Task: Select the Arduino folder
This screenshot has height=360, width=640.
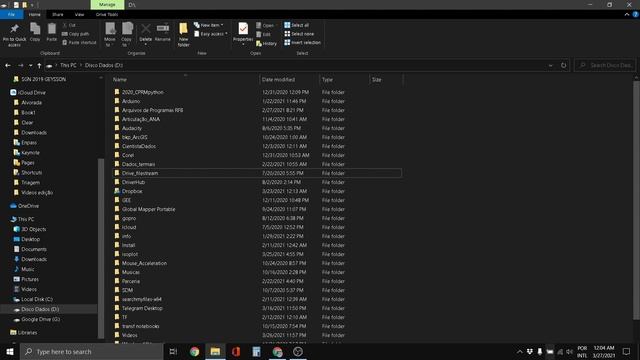Action: click(x=131, y=101)
